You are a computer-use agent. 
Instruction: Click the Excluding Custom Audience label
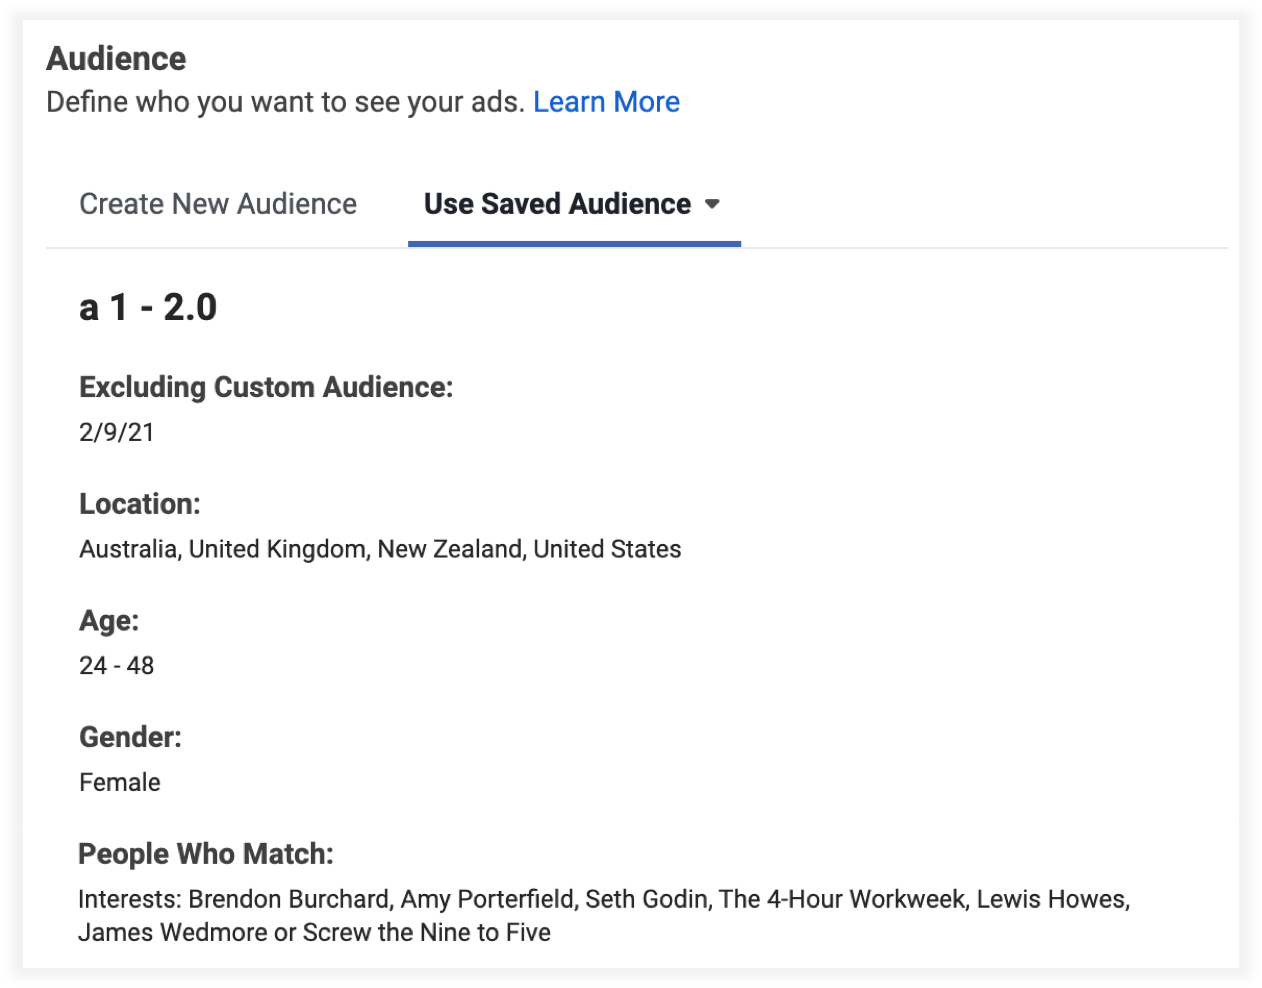click(x=266, y=387)
